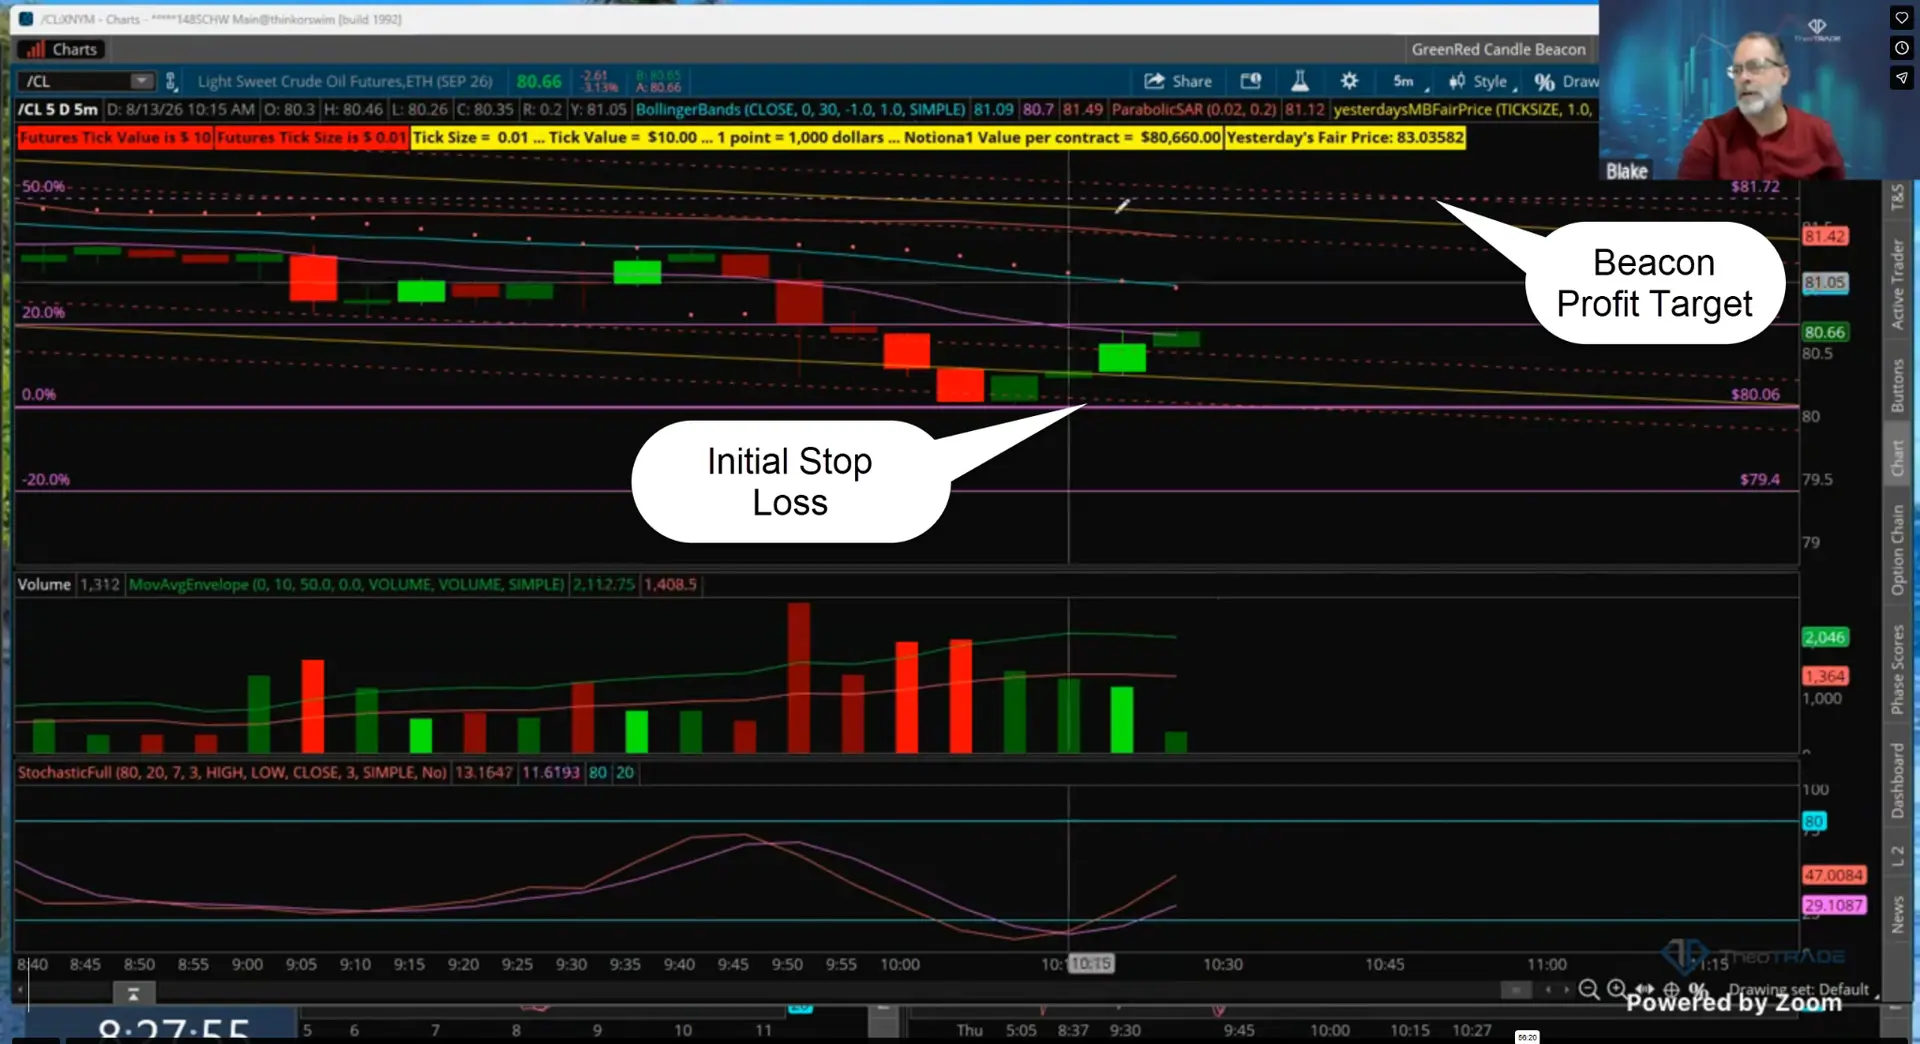Open the Charts tab
The width and height of the screenshot is (1920, 1044).
[x=63, y=49]
